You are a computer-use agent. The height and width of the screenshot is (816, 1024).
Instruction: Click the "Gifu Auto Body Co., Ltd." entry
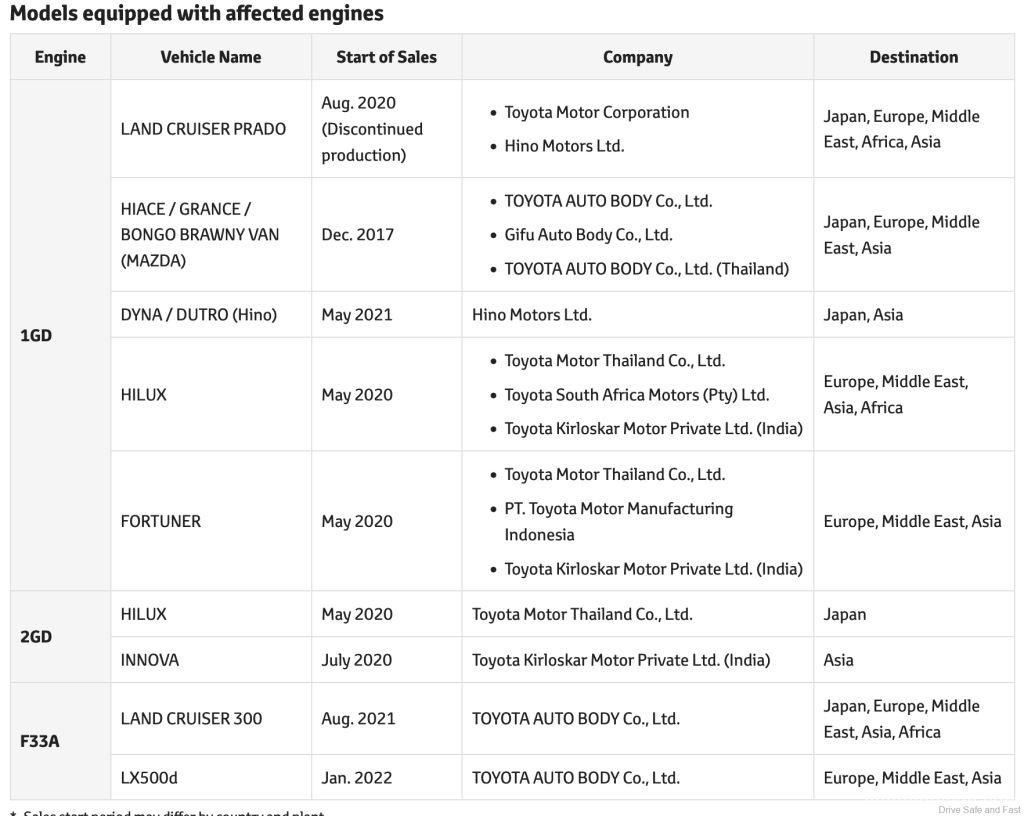(588, 235)
